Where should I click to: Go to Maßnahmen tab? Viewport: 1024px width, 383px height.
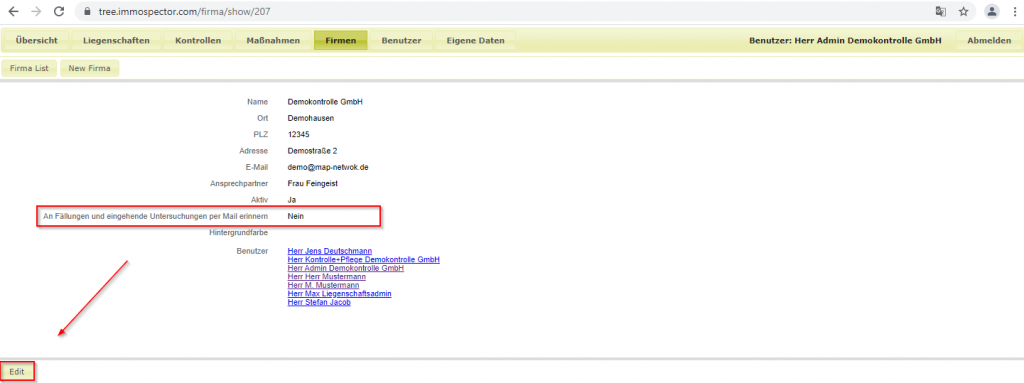tap(273, 41)
